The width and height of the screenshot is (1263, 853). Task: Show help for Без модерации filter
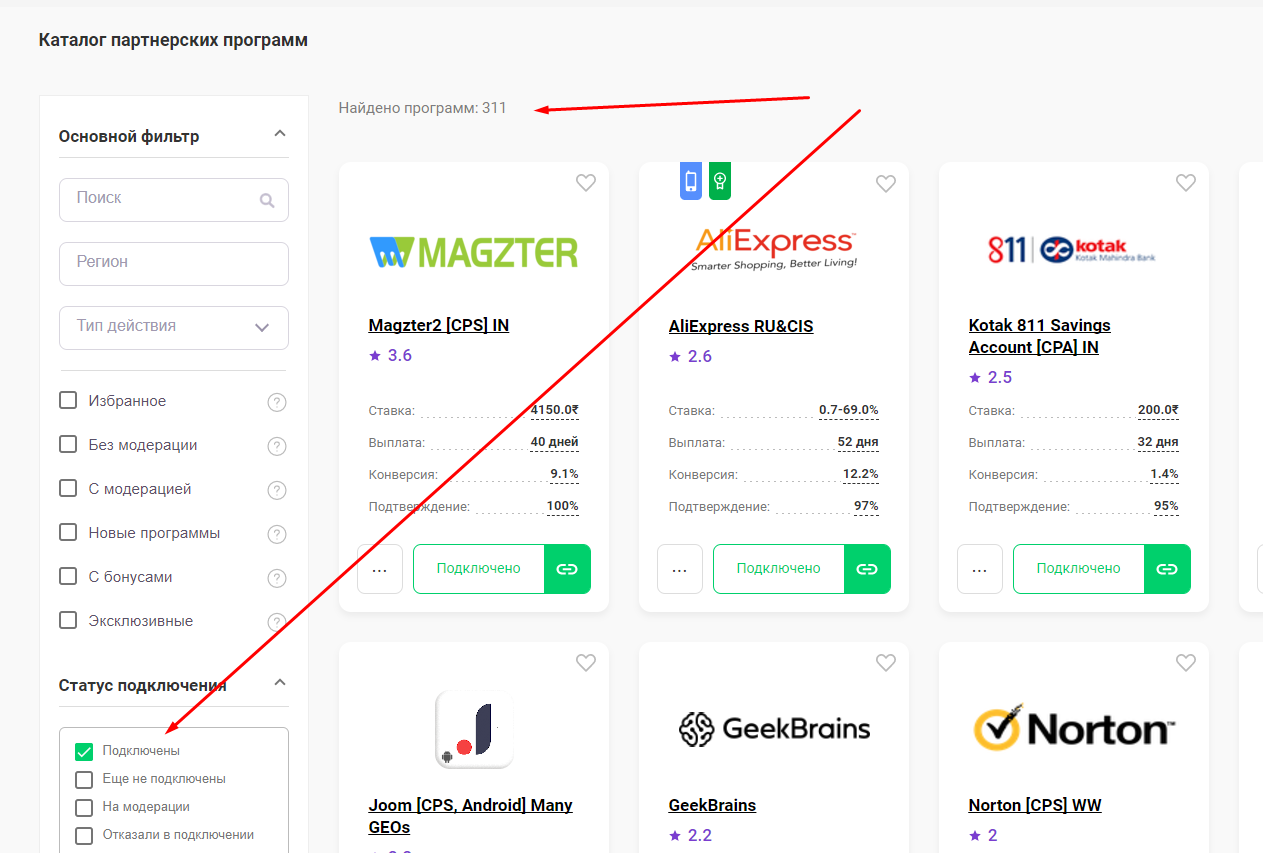277,446
